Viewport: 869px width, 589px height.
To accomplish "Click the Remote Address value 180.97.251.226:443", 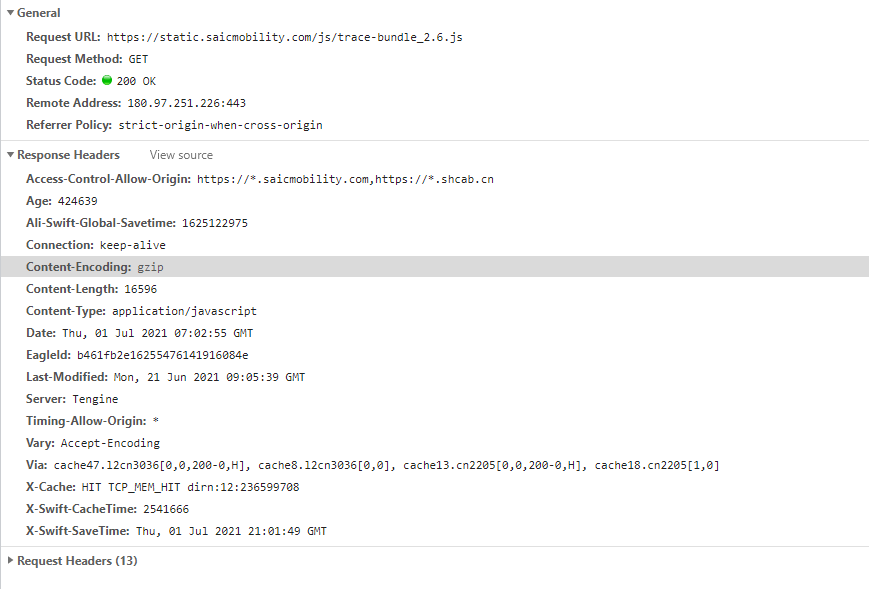I will coord(187,103).
